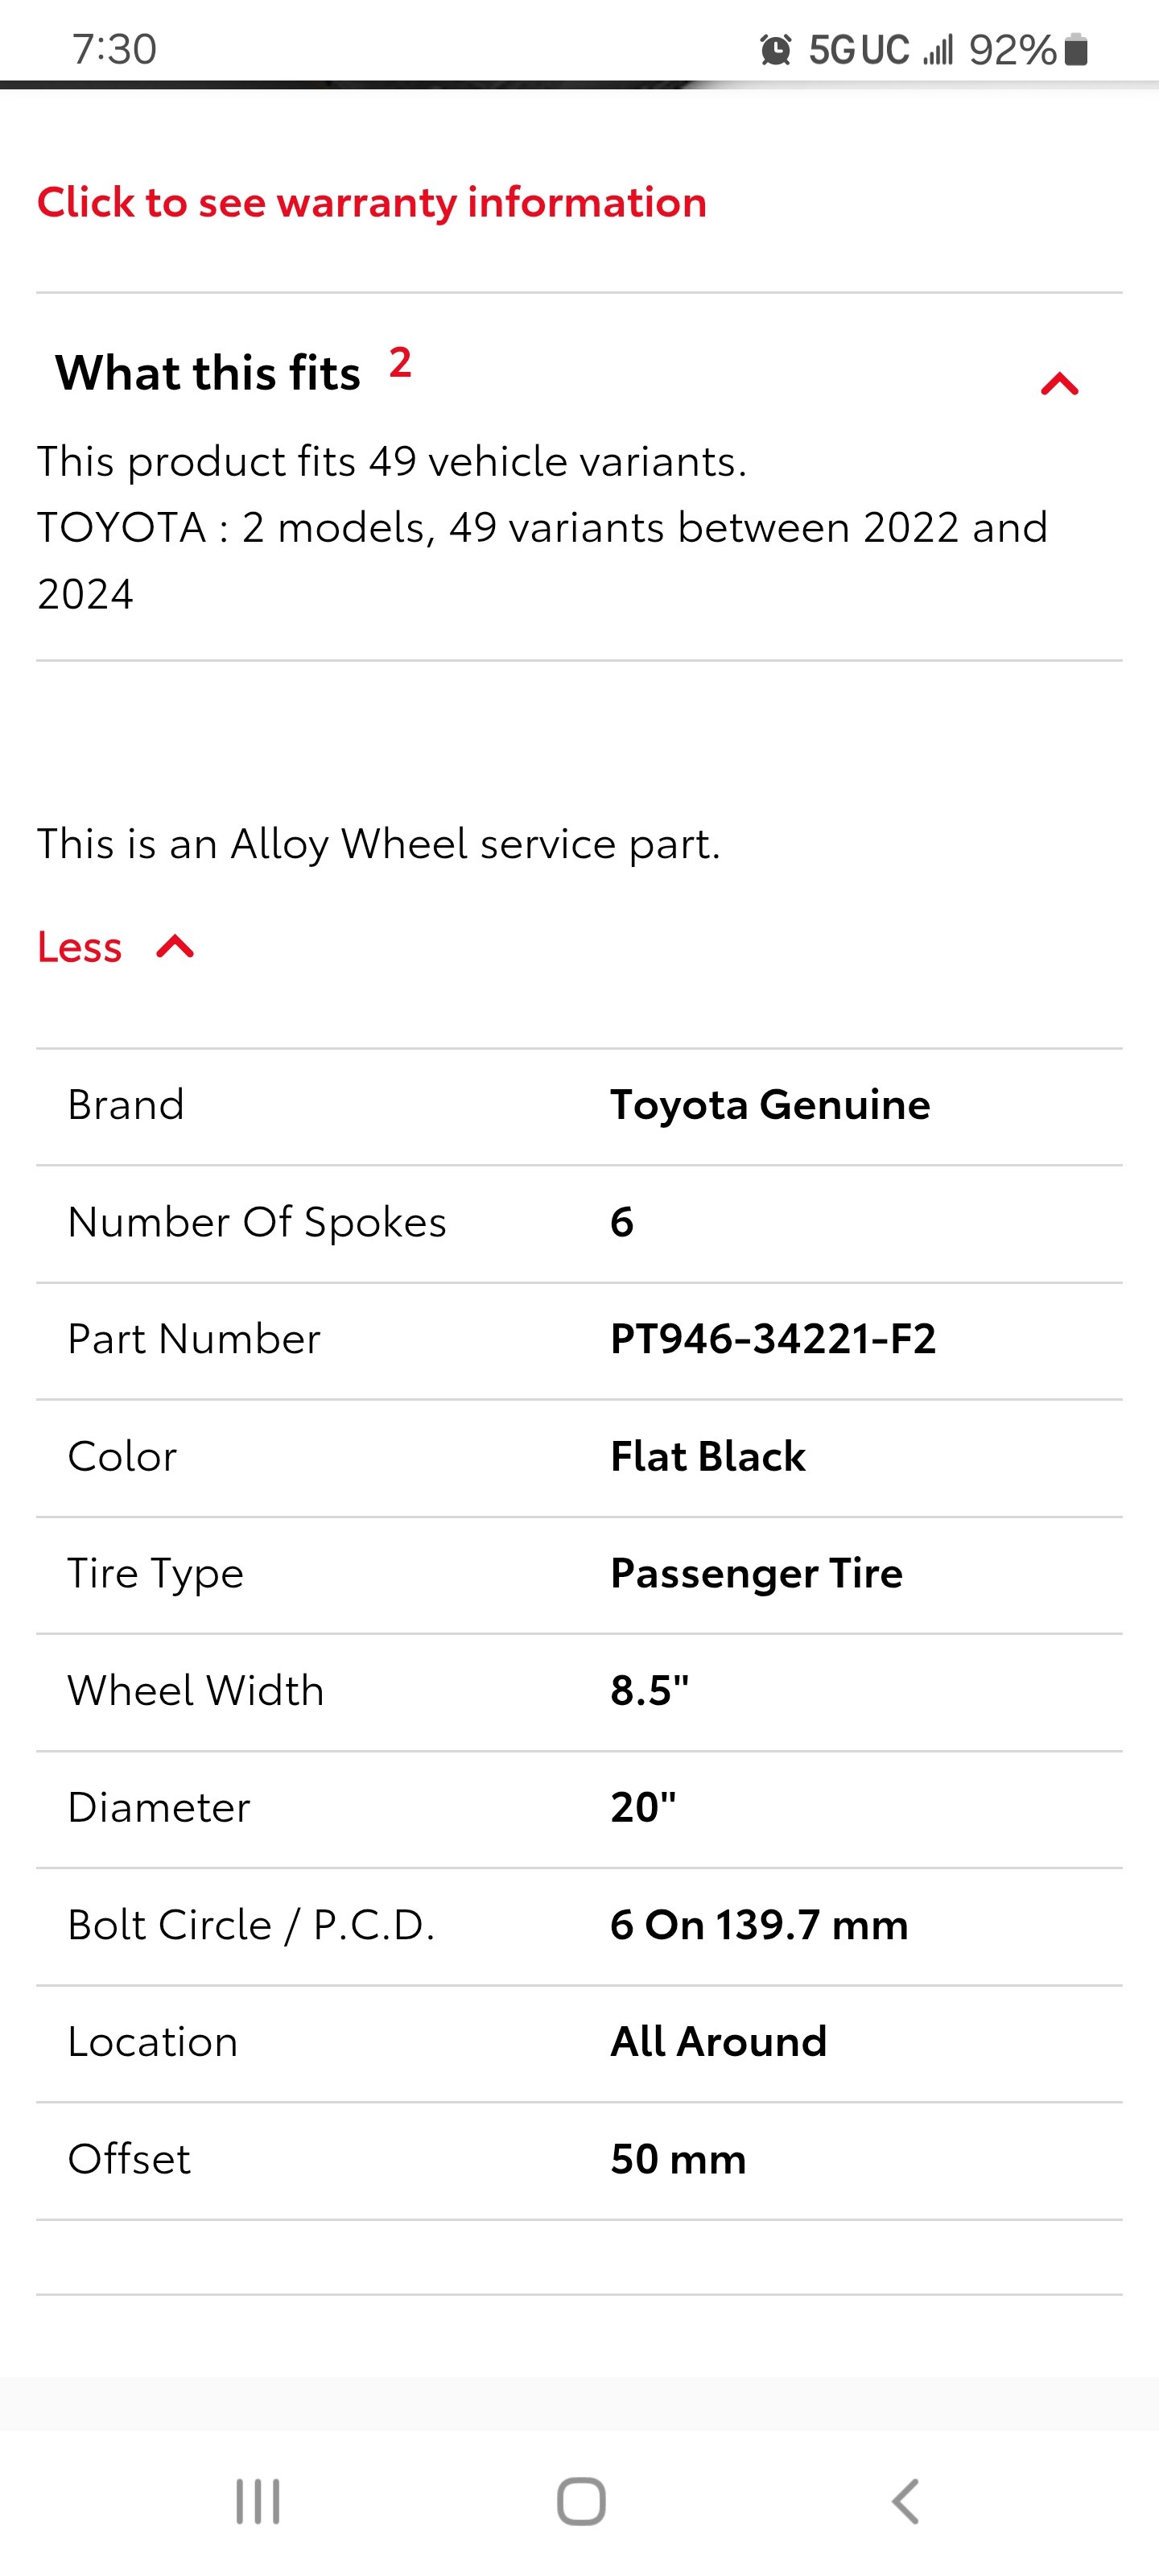Tap the 5G UC network indicator
Viewport: 1159px width, 2576px height.
(x=859, y=49)
